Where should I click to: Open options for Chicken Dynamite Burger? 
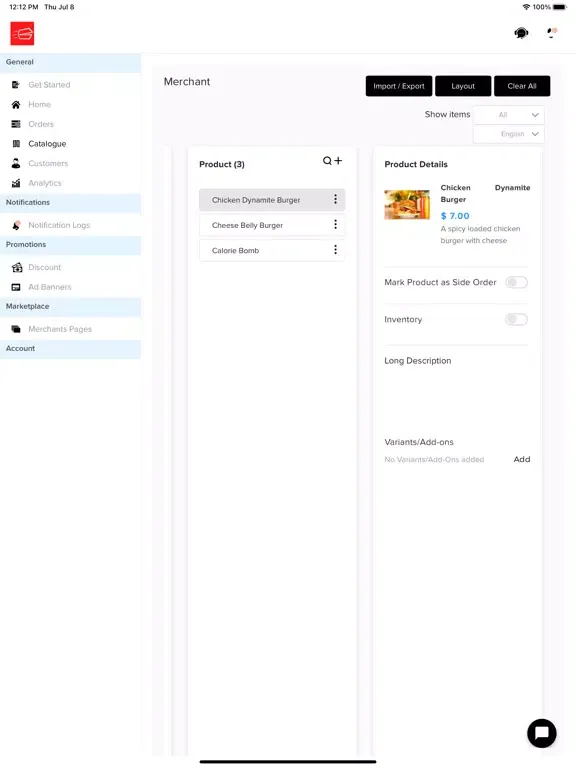(x=336, y=199)
